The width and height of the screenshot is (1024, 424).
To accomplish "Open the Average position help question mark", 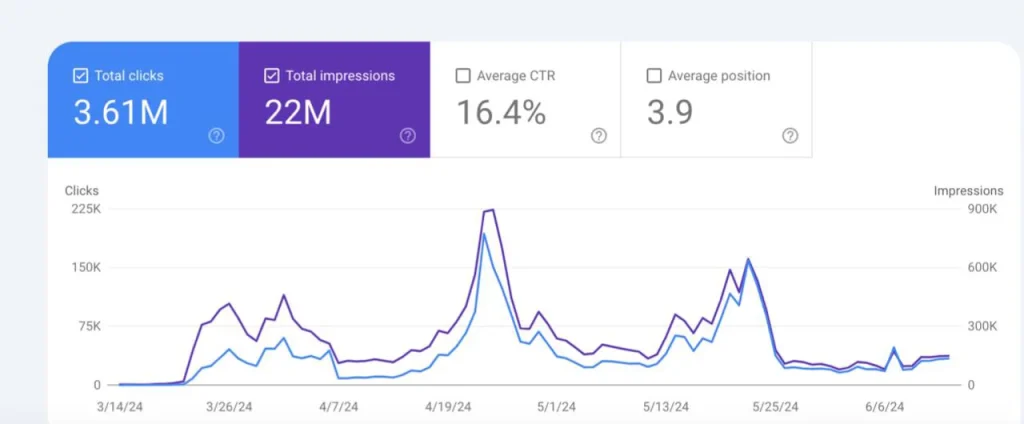I will pyautogui.click(x=789, y=136).
